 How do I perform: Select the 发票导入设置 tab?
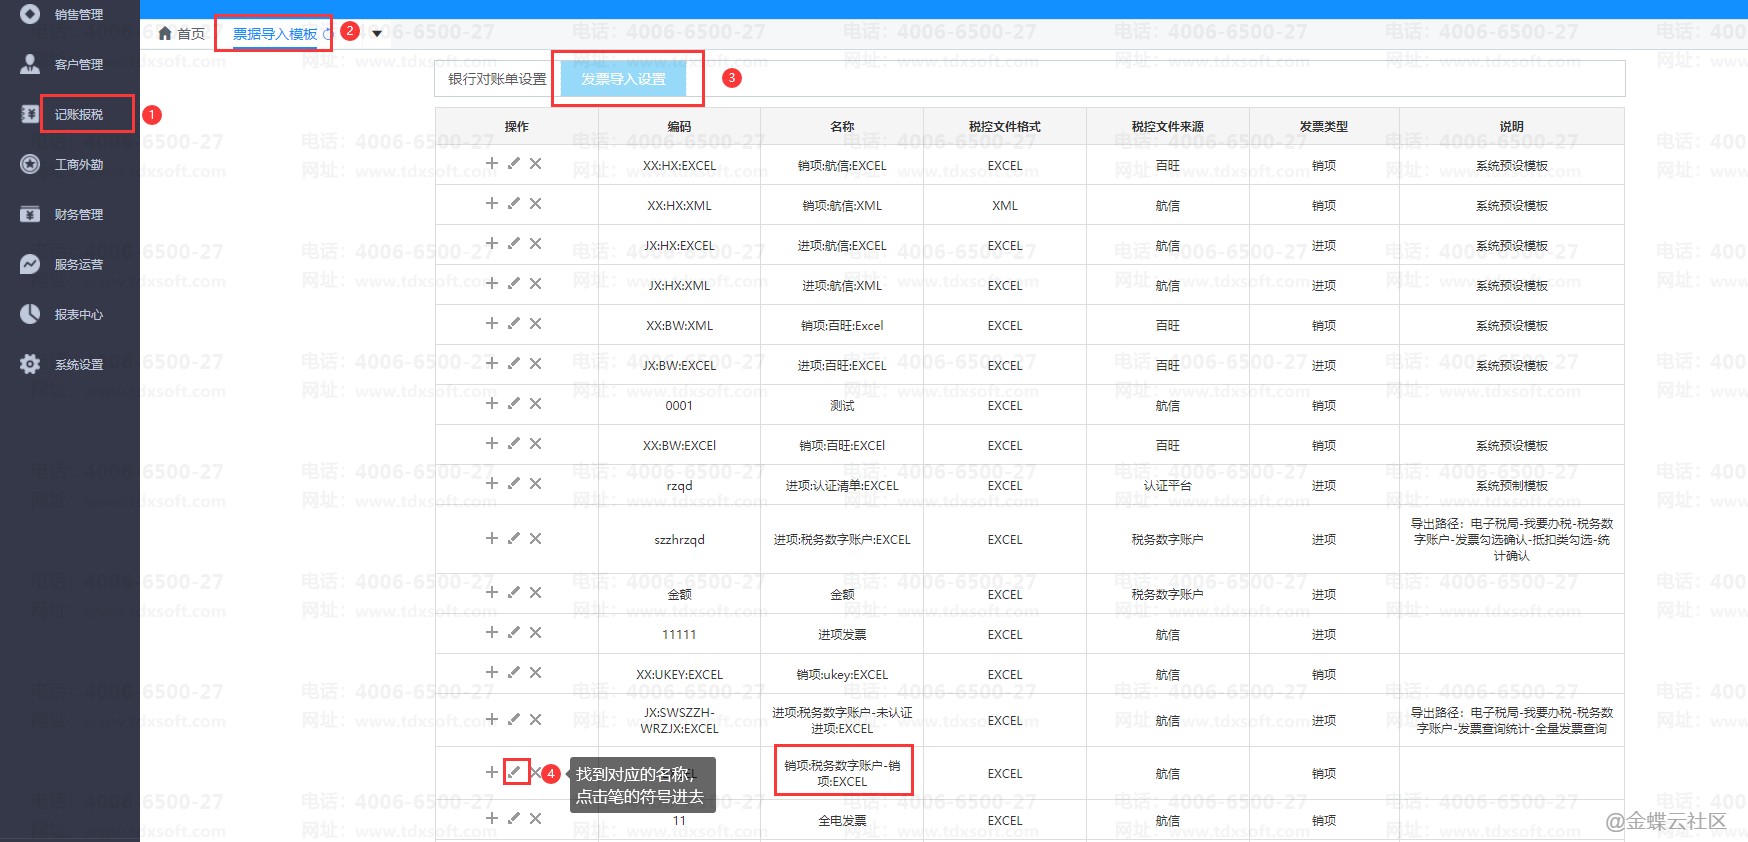click(x=623, y=79)
